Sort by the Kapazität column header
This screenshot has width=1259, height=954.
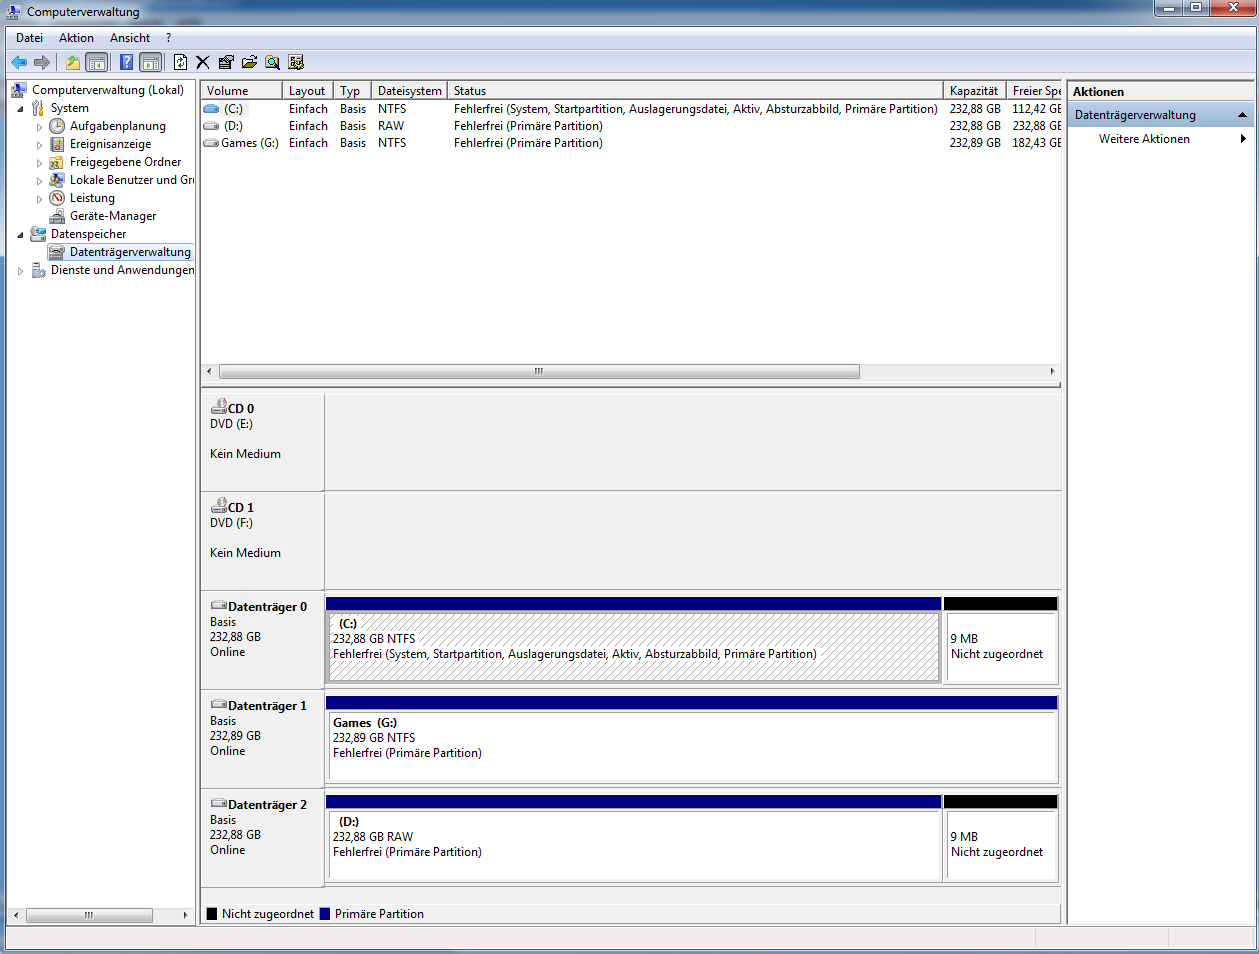974,91
